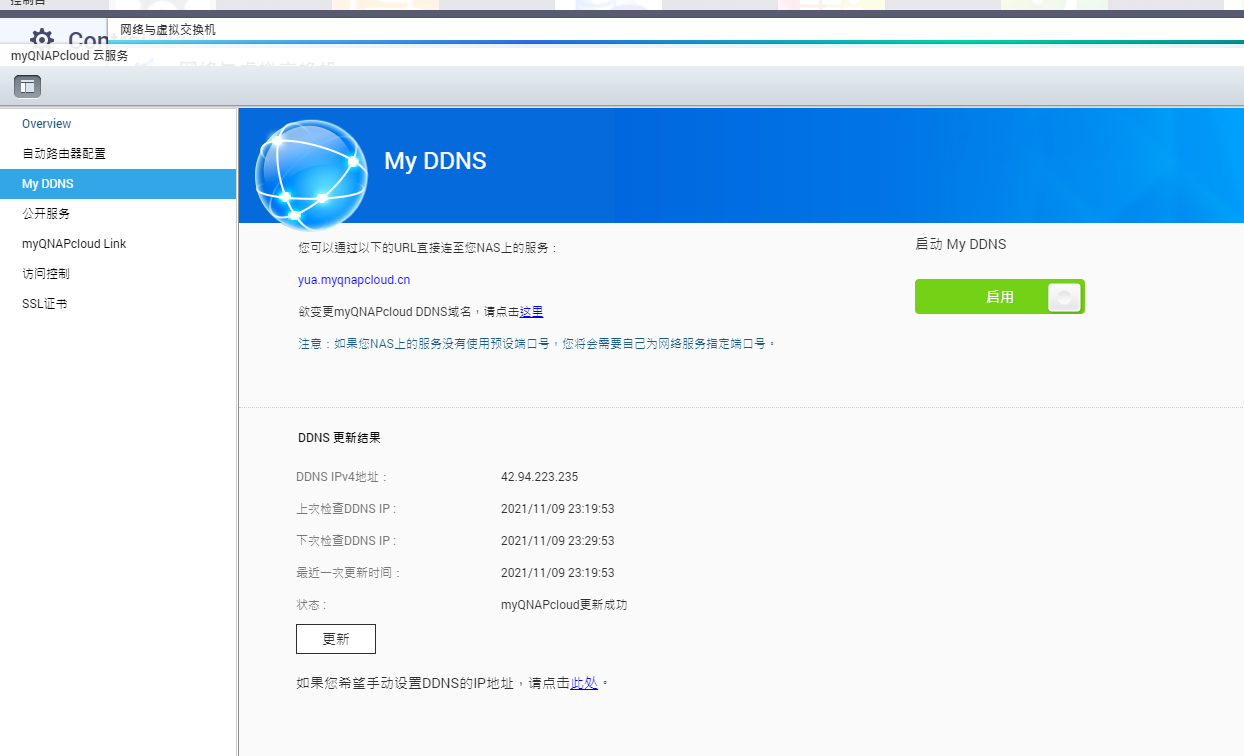Click the 注意 port number note text

537,343
